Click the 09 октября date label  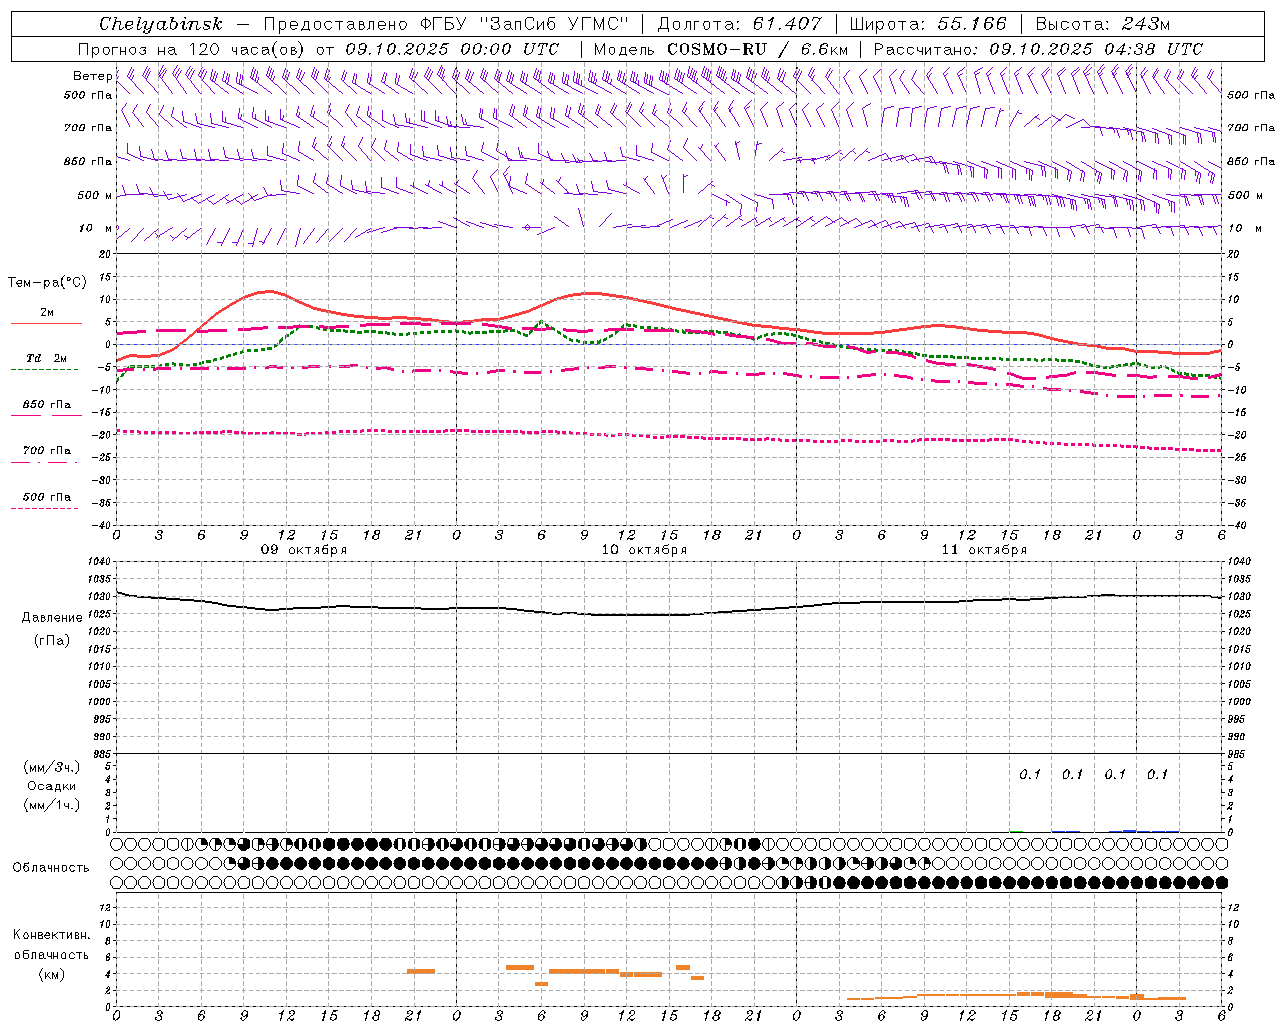click(304, 550)
